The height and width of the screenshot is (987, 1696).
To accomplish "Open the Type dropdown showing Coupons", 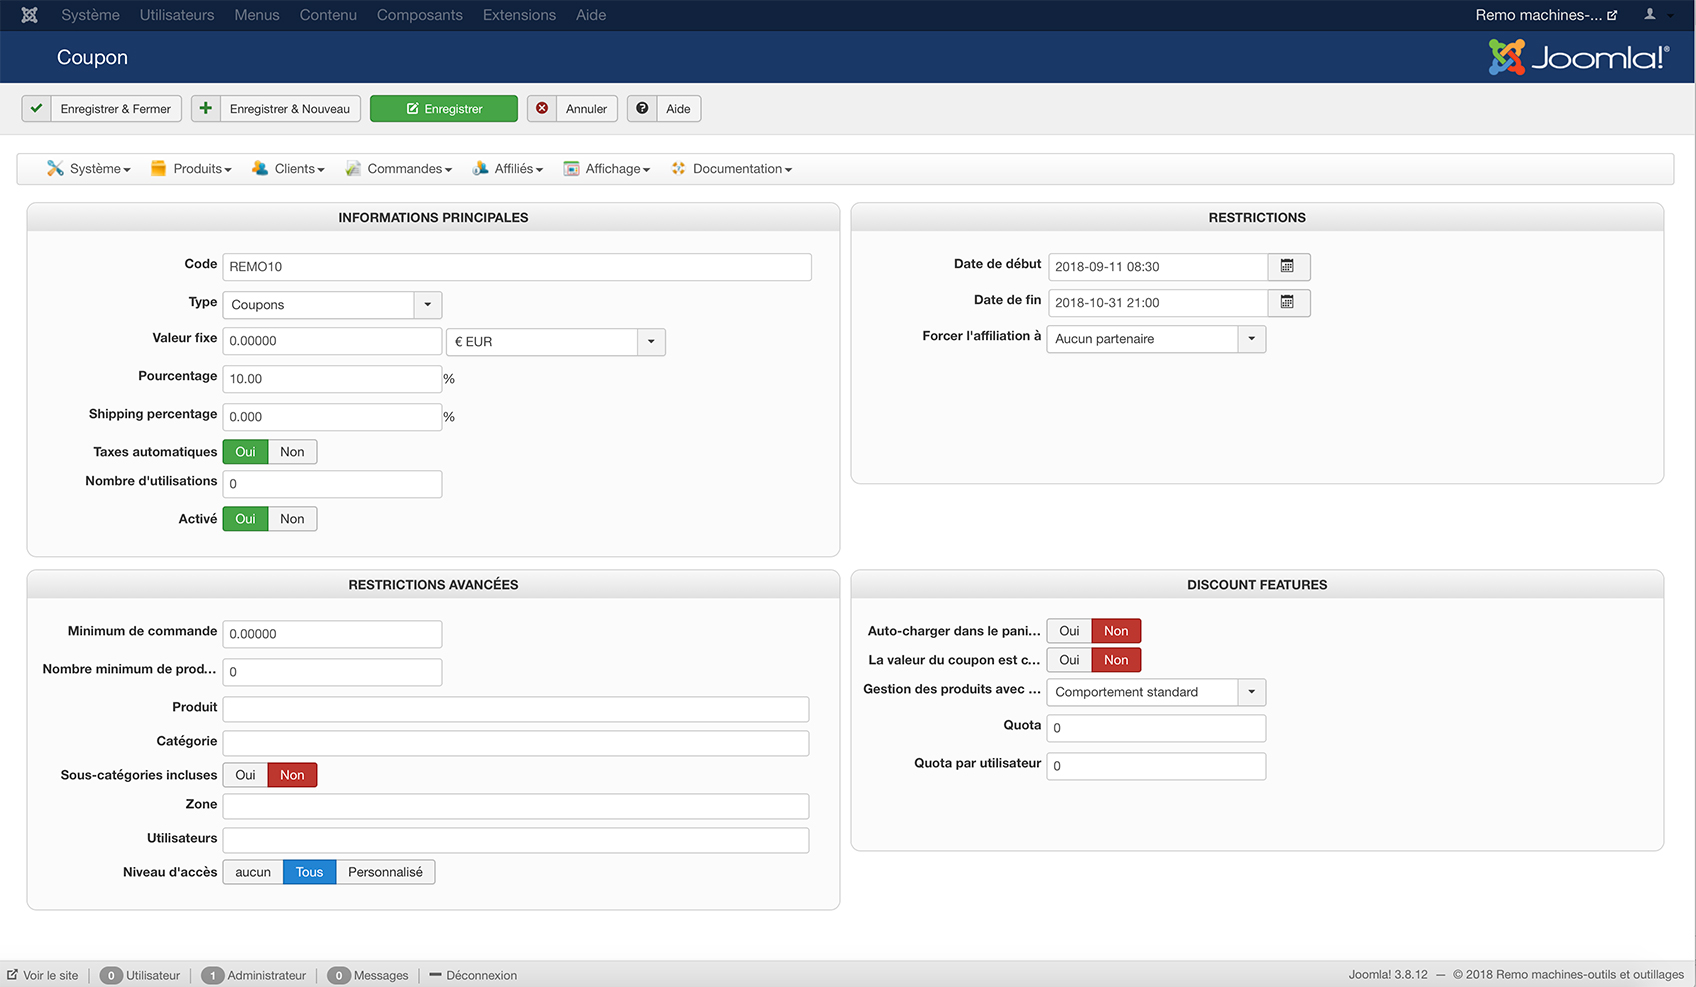I will (x=331, y=305).
